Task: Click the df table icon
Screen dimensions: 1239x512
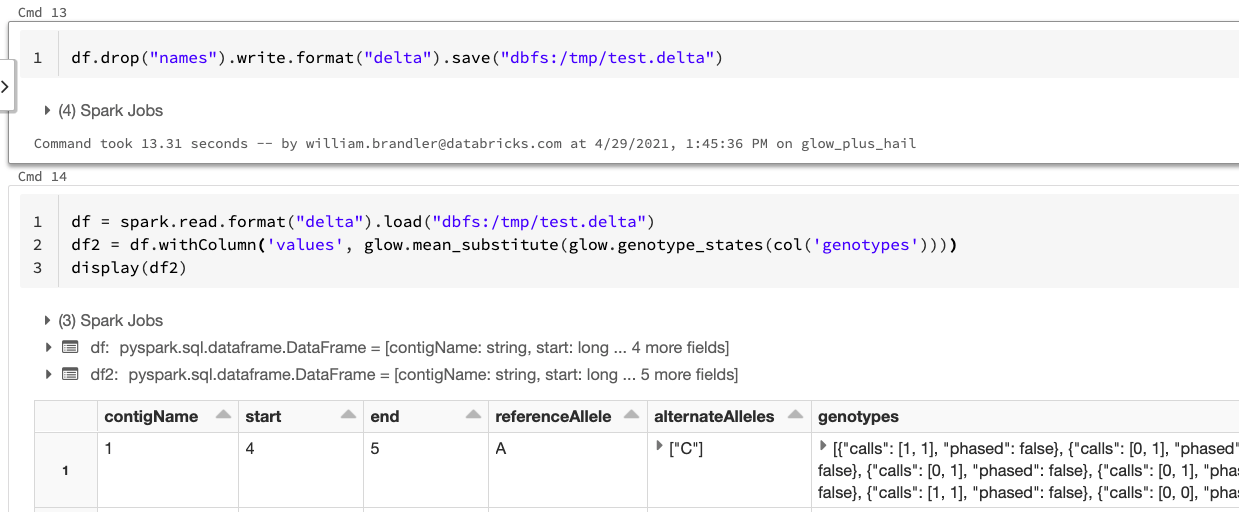Action: pyautogui.click(x=70, y=348)
